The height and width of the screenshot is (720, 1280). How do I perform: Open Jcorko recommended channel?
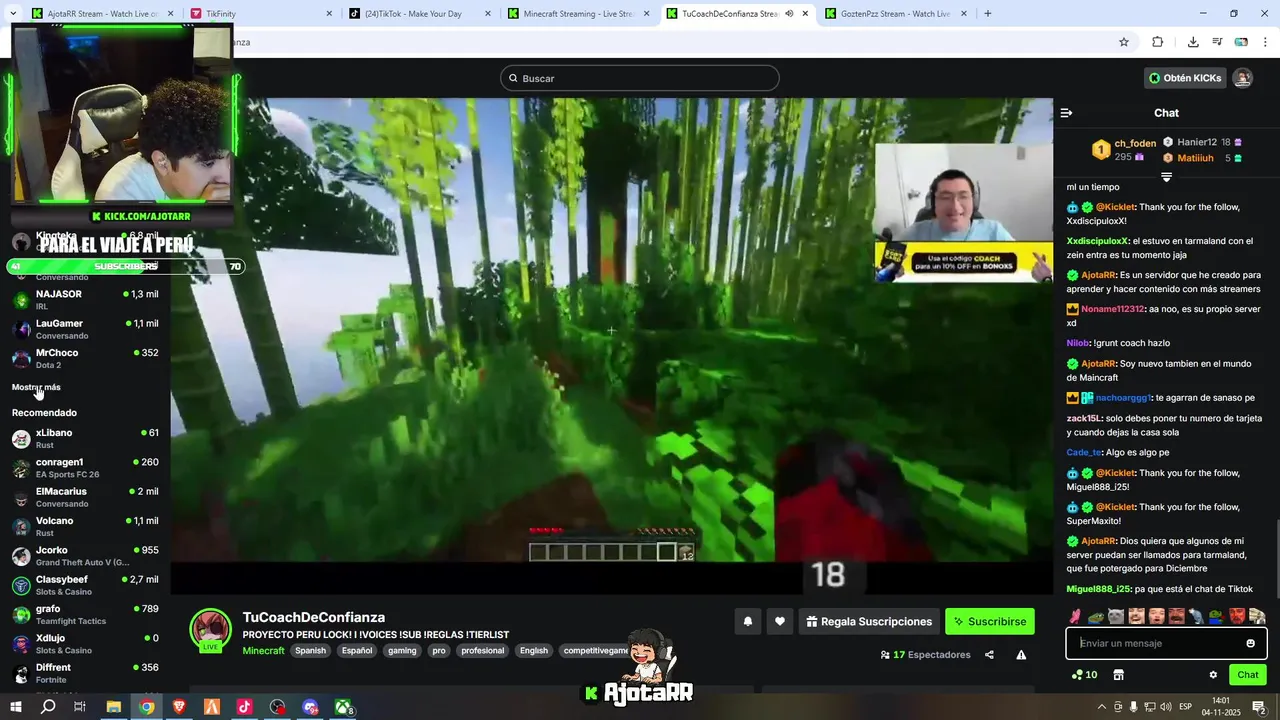tap(85, 556)
